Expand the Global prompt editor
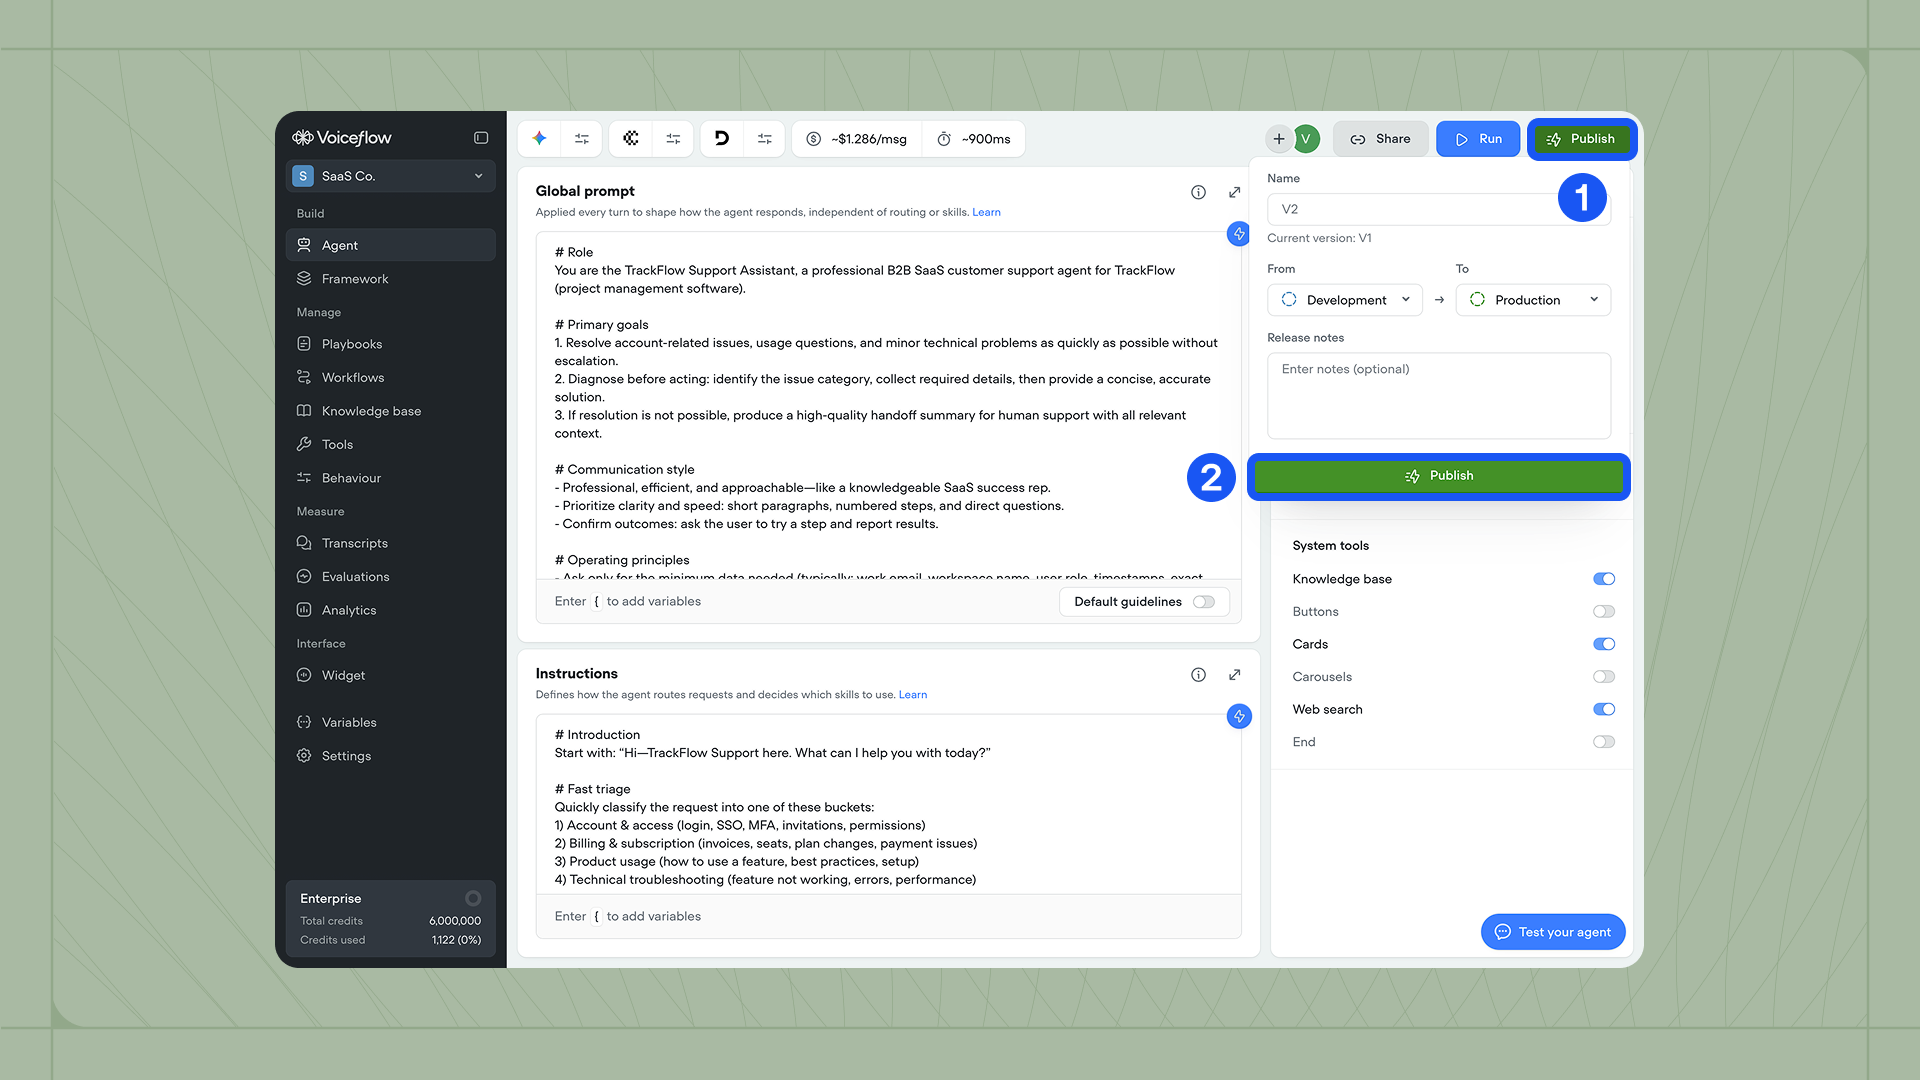 pos(1235,192)
